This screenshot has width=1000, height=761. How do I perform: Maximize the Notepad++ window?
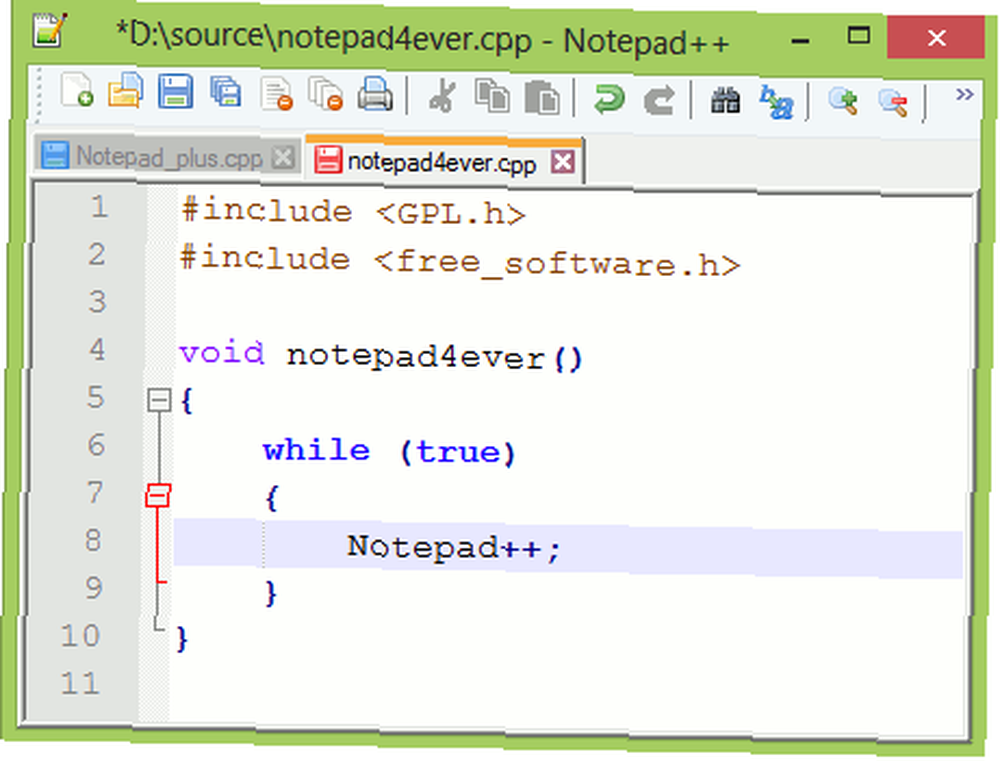click(x=858, y=36)
